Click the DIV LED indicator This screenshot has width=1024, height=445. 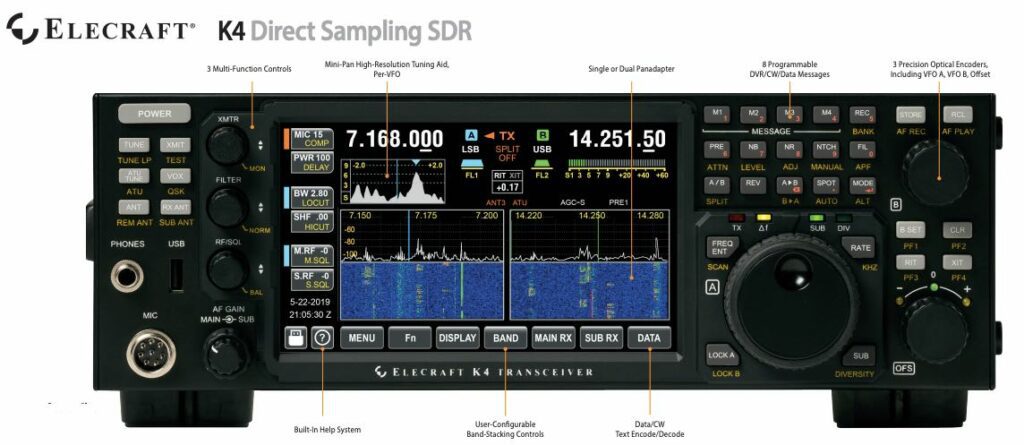844,218
